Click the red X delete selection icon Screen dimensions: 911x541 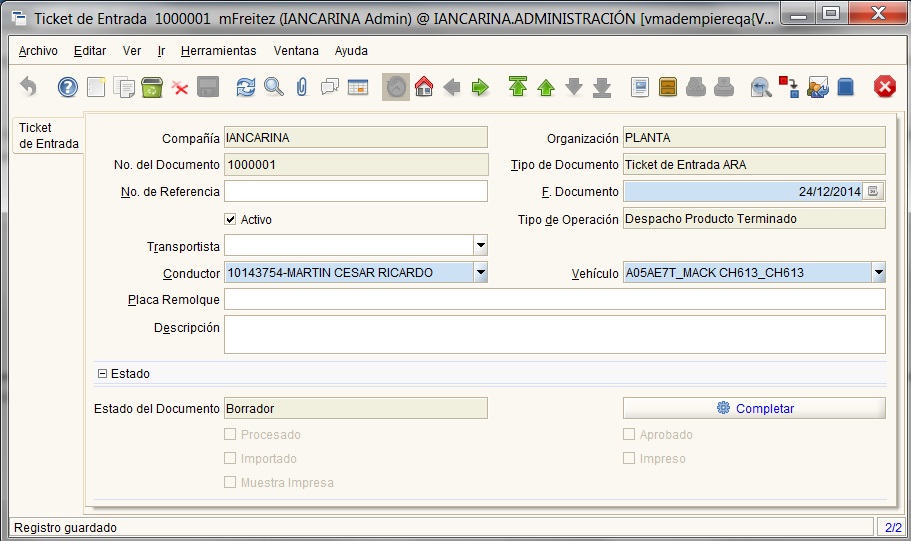(180, 88)
